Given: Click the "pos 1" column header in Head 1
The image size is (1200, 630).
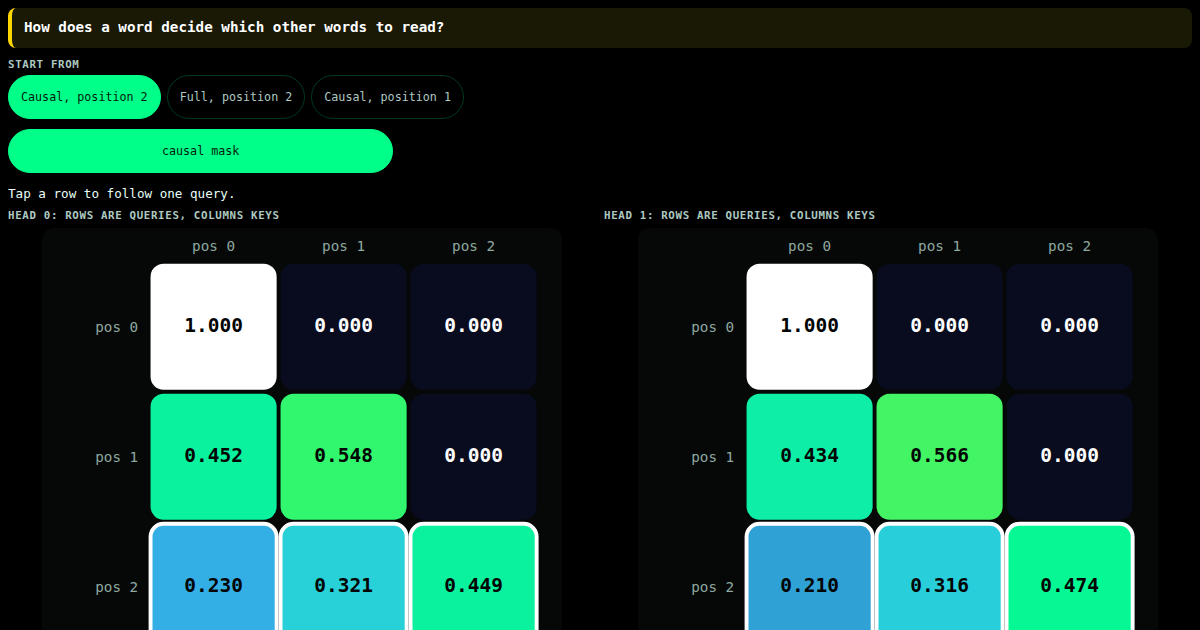Looking at the screenshot, I should pos(940,246).
